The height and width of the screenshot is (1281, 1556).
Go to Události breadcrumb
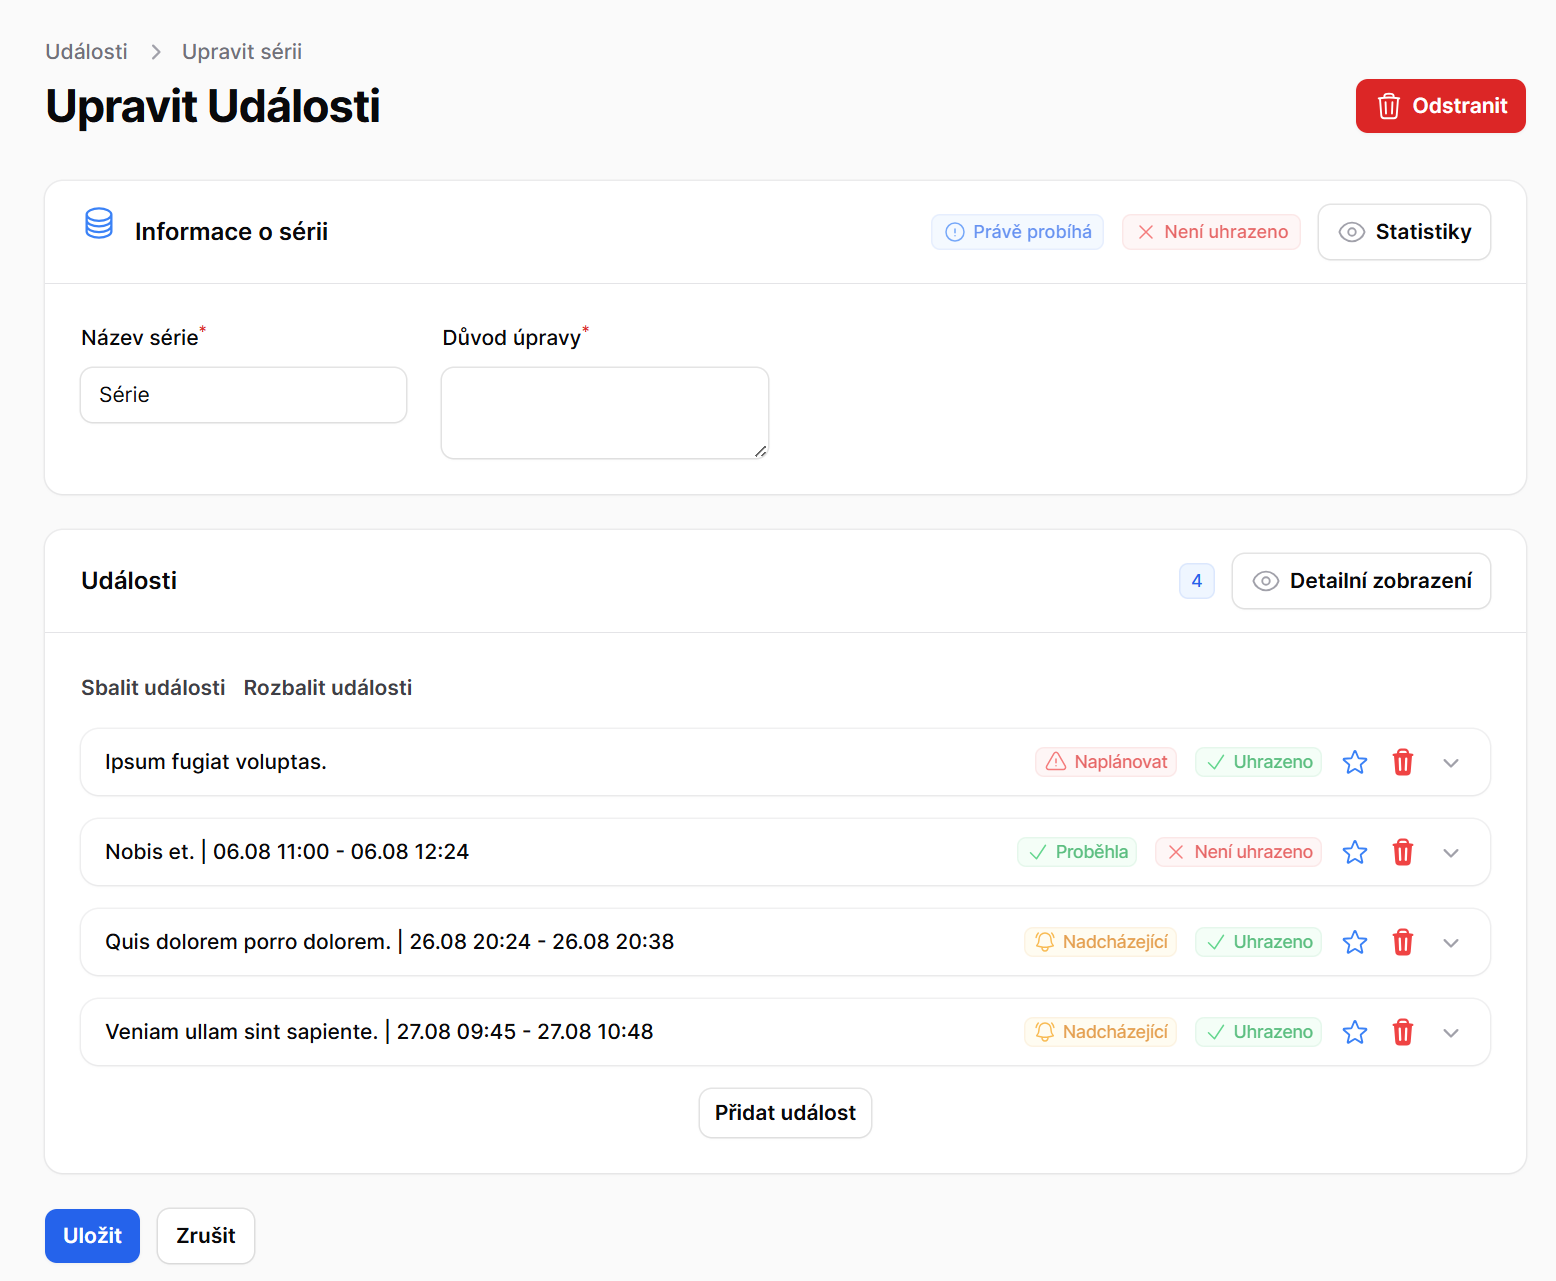point(87,52)
